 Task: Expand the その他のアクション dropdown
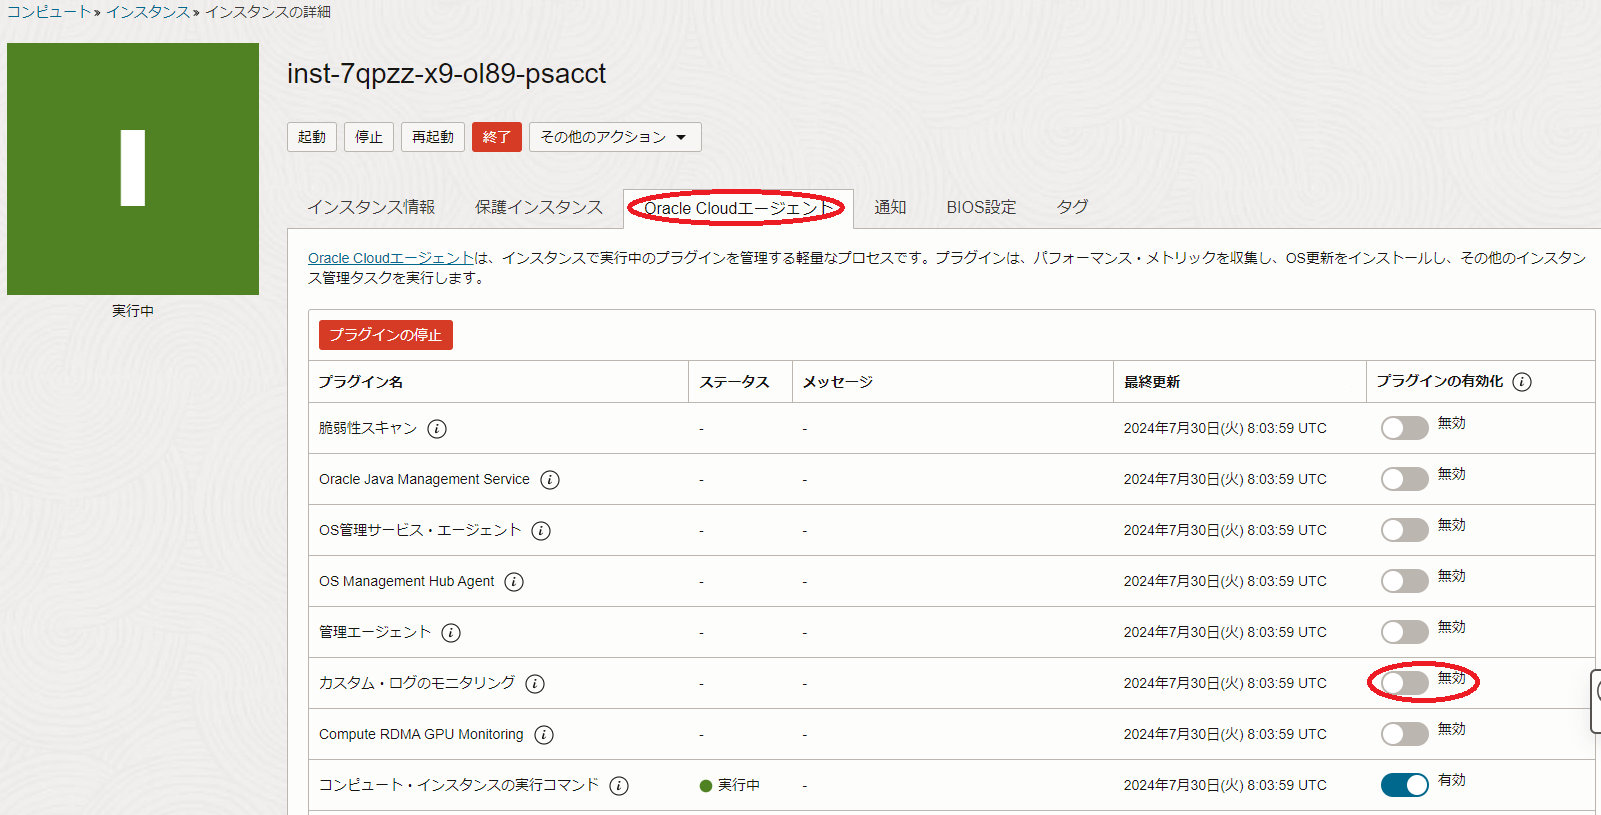click(614, 137)
